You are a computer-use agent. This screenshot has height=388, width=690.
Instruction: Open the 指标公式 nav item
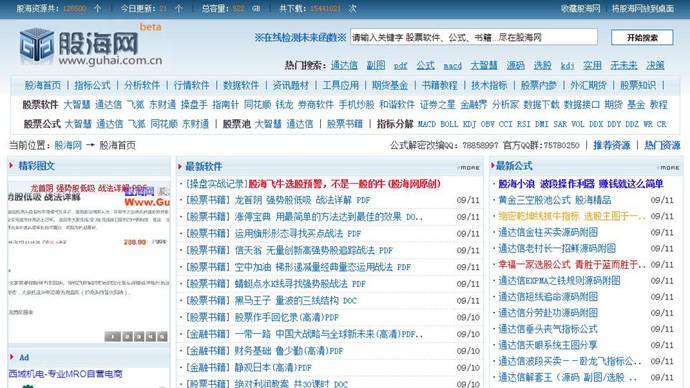[92, 85]
